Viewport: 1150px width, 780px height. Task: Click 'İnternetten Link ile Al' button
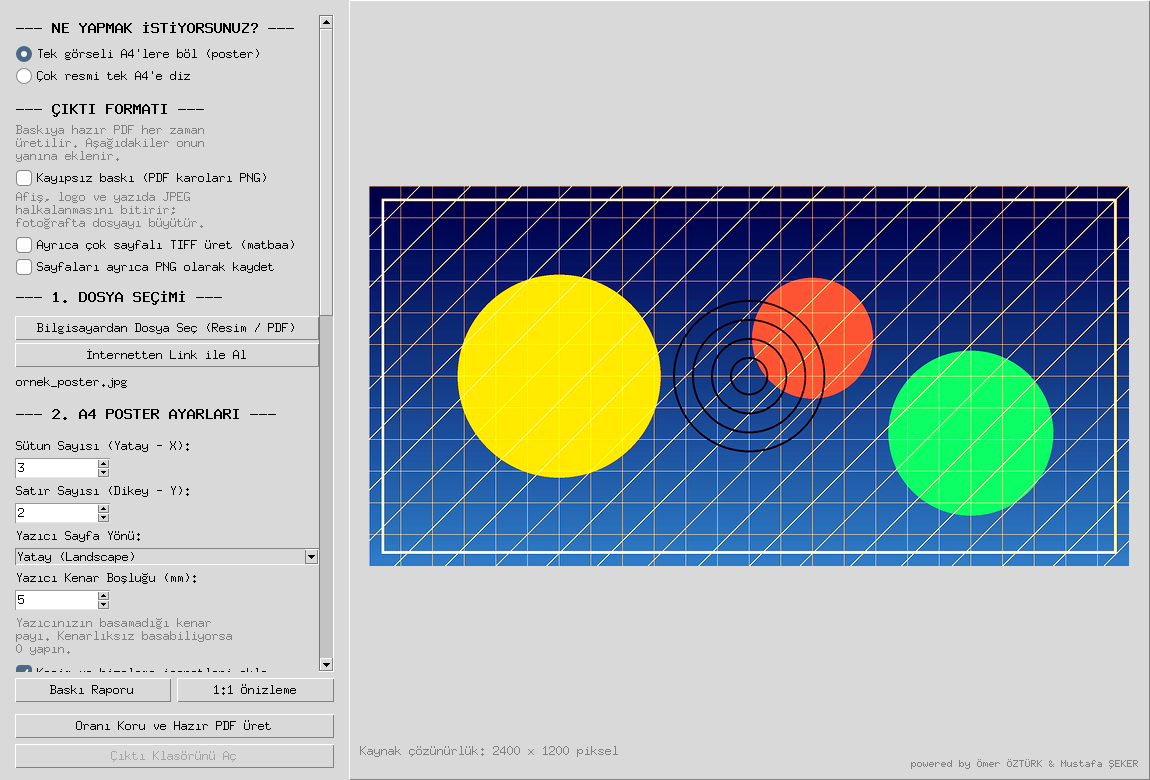166,355
